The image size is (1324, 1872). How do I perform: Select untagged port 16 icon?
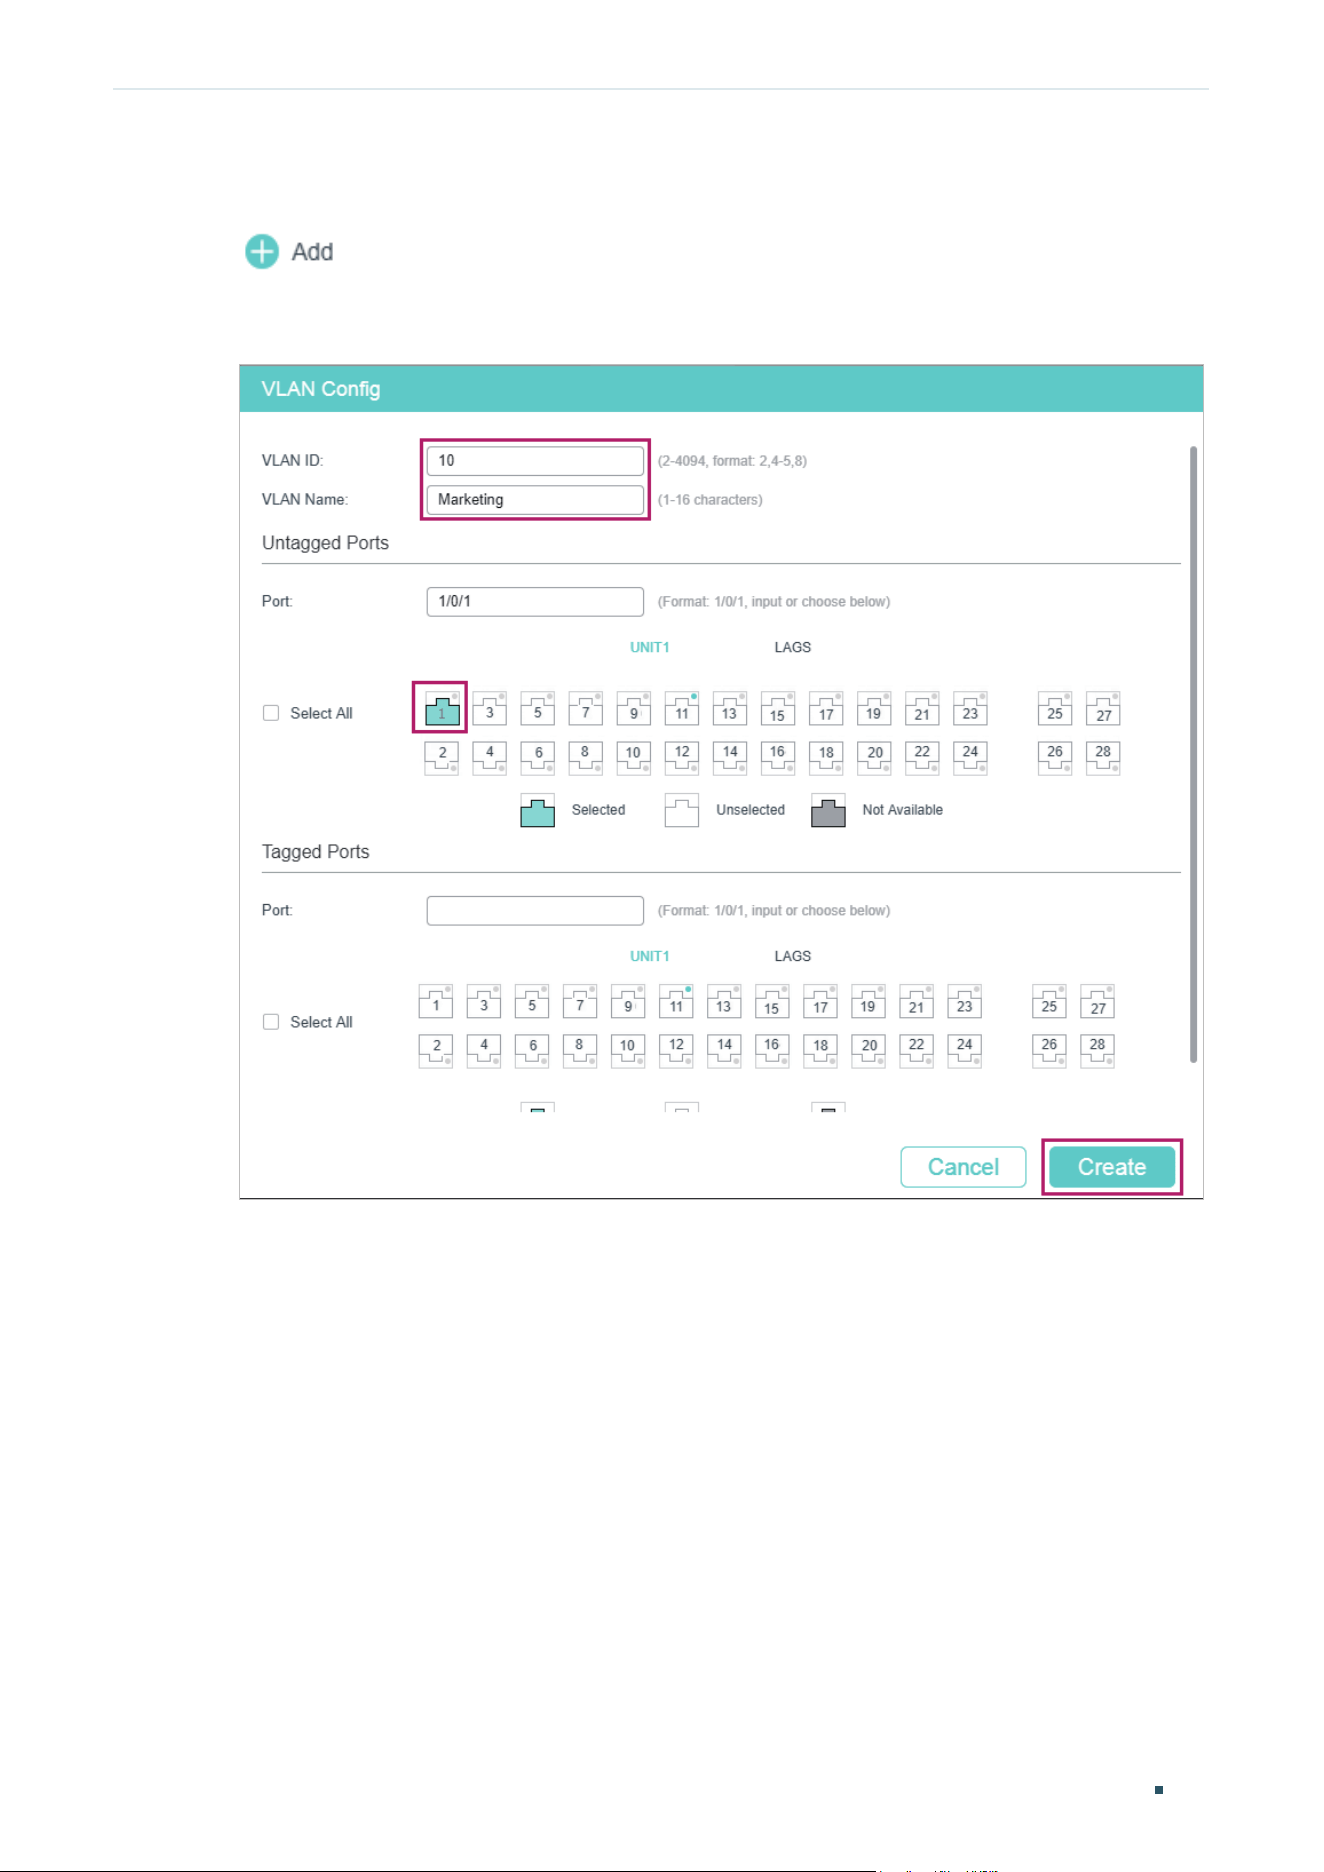[777, 757]
